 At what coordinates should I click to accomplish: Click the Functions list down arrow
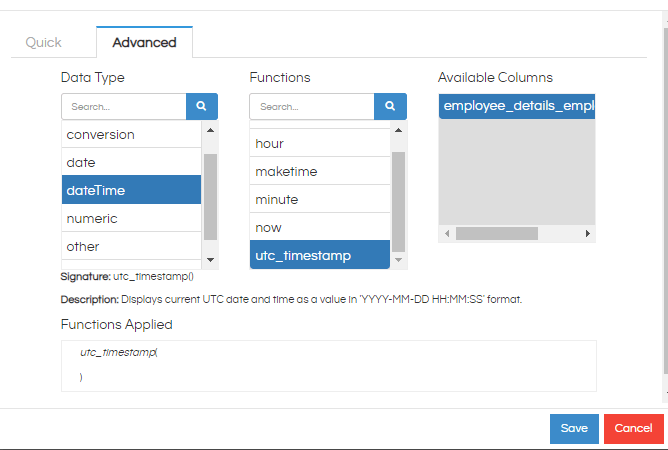[x=398, y=260]
